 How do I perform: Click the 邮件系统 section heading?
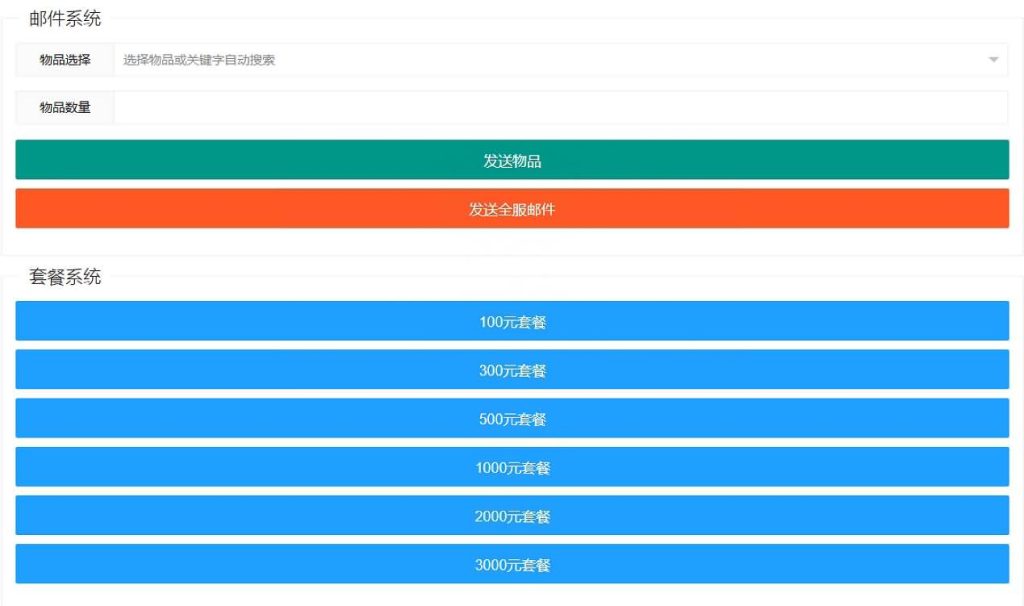pyautogui.click(x=65, y=19)
